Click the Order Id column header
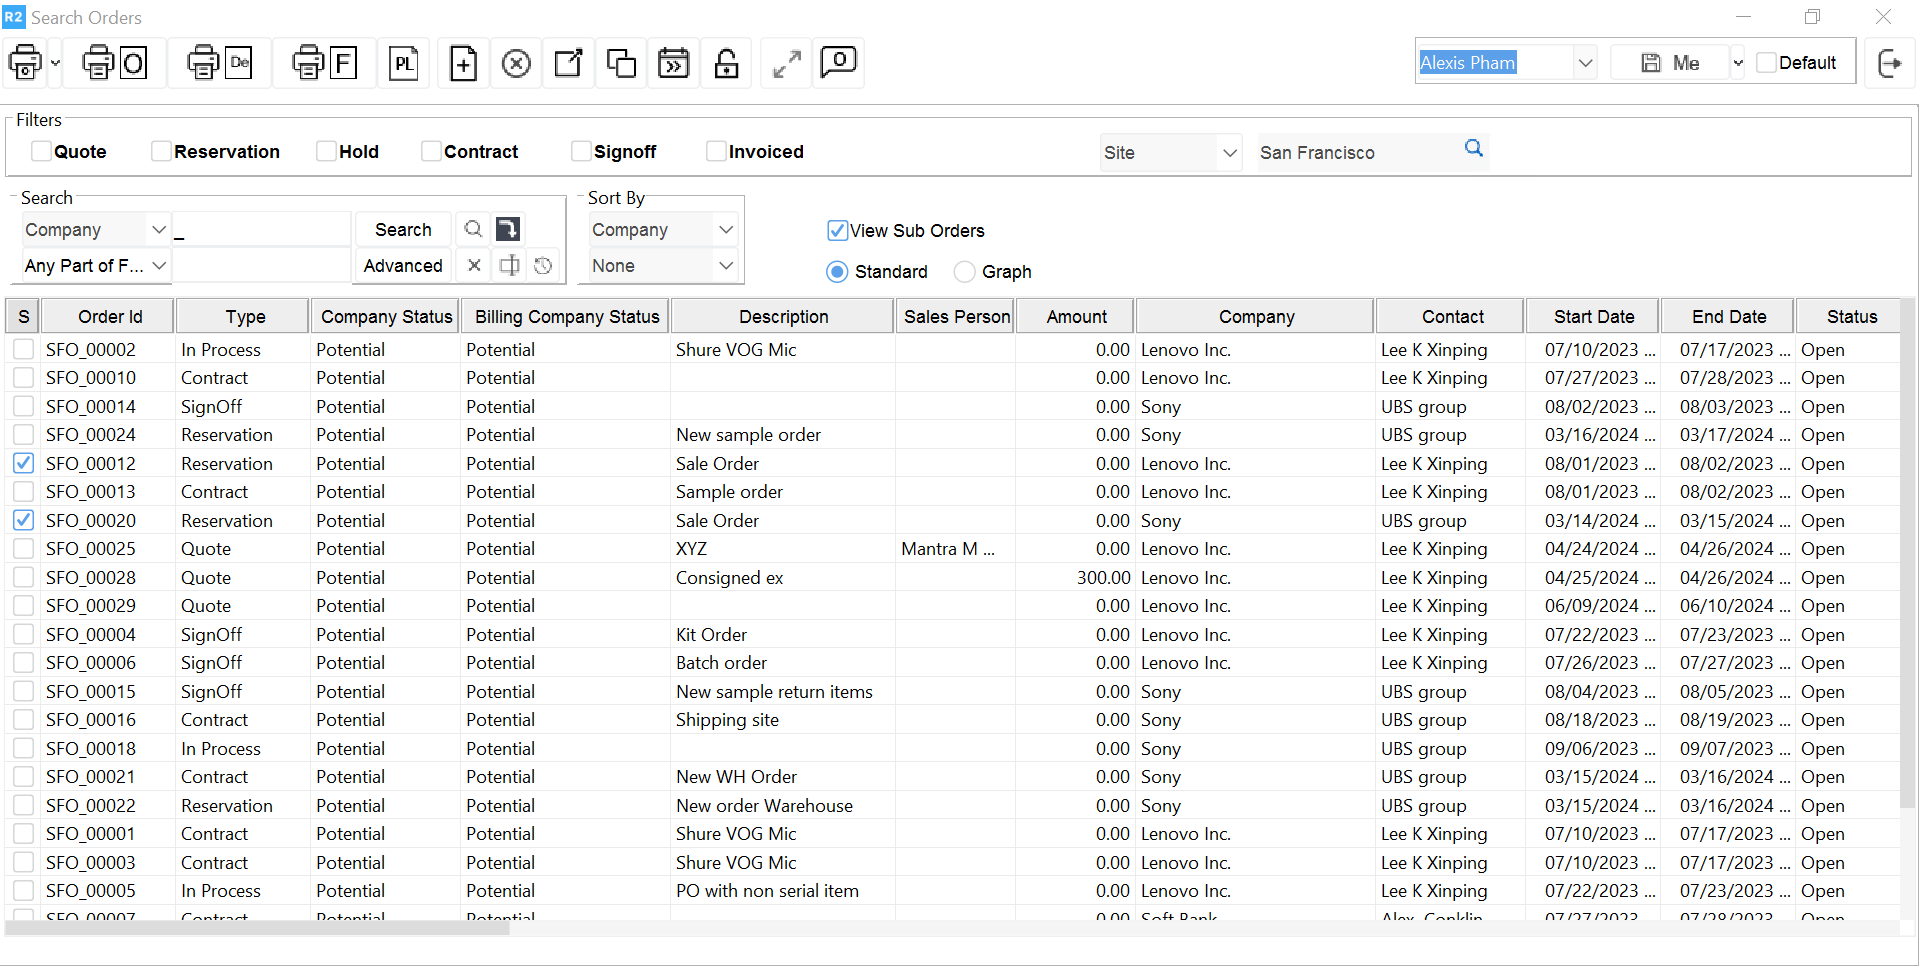 pos(110,317)
